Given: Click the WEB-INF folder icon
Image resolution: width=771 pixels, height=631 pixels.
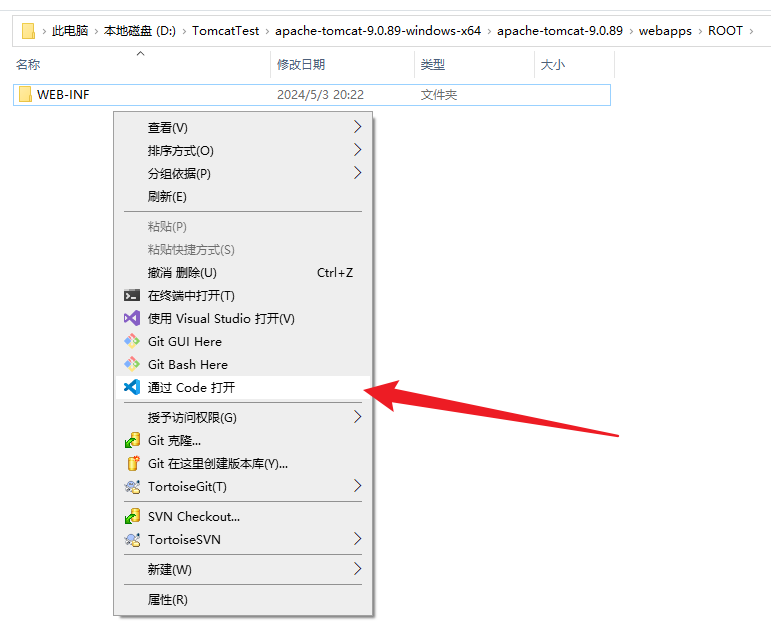Looking at the screenshot, I should click(25, 94).
